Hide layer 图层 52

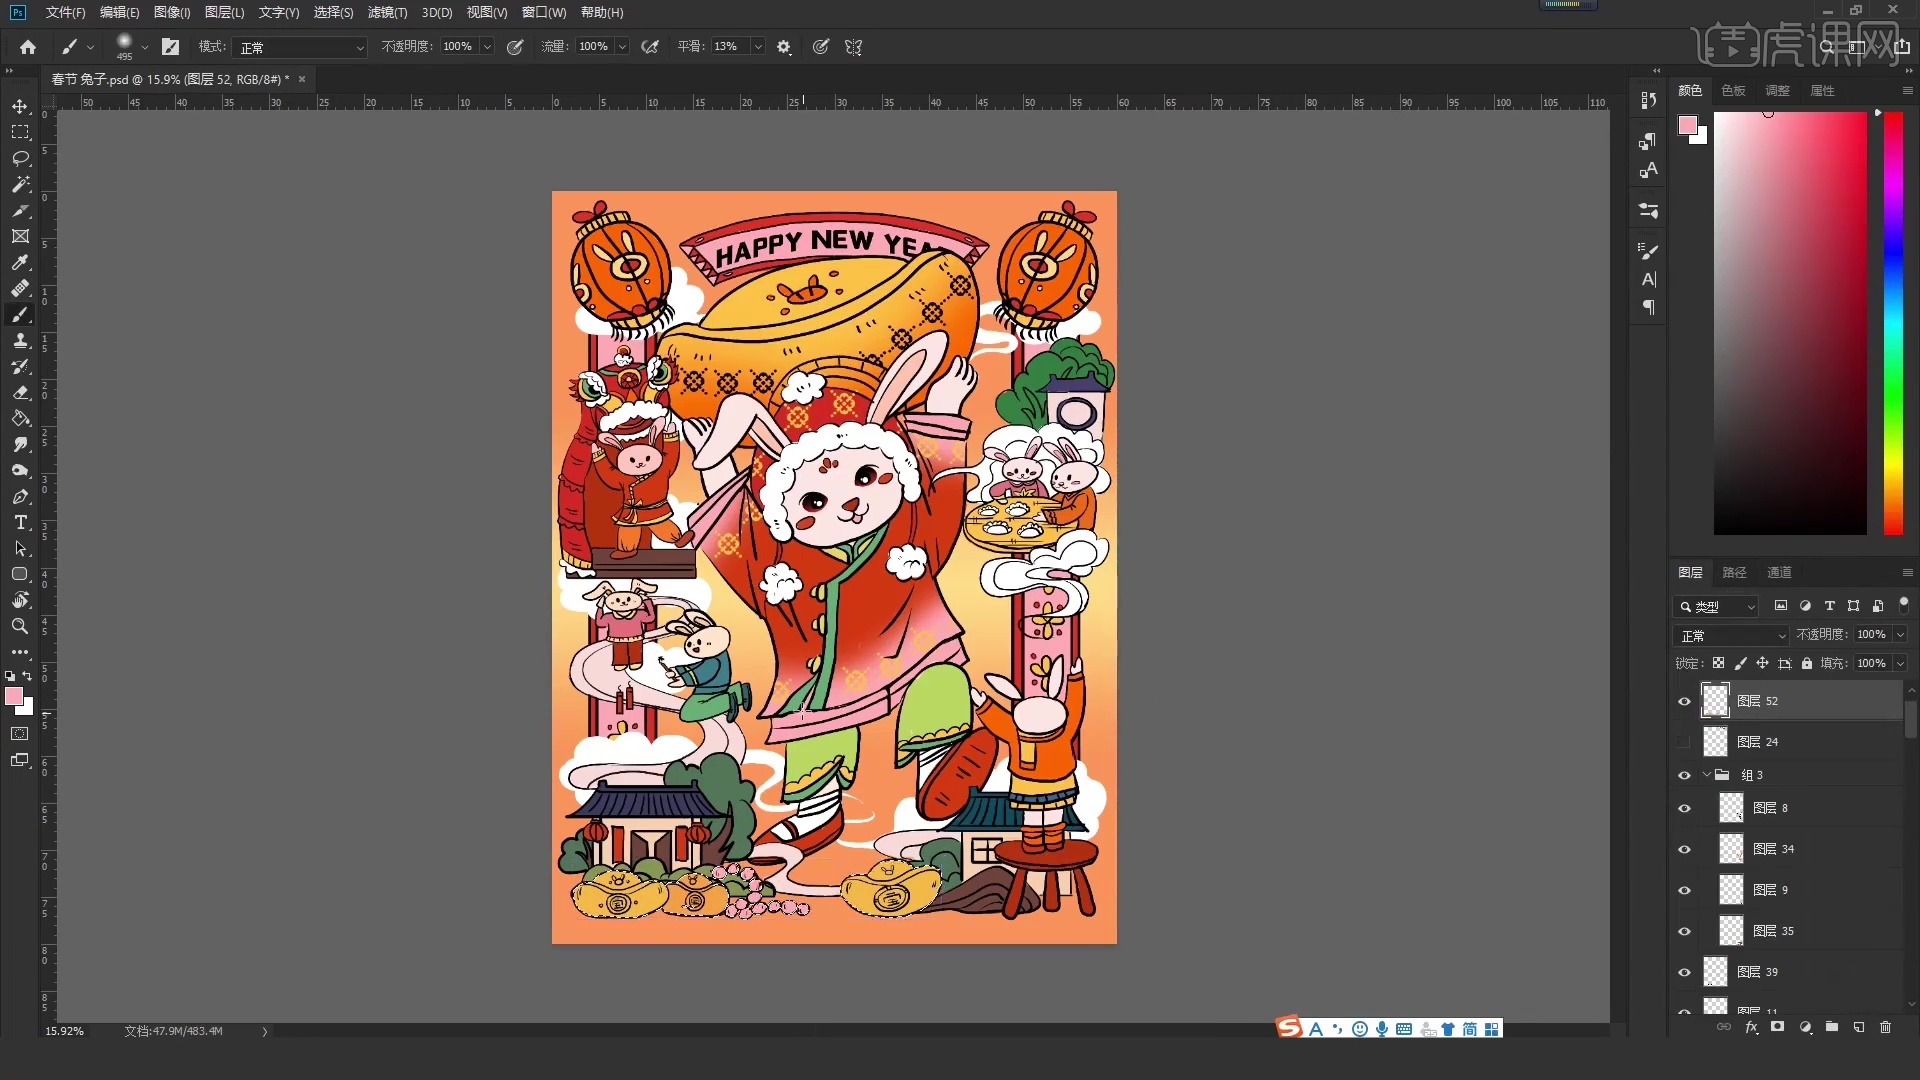pos(1684,701)
